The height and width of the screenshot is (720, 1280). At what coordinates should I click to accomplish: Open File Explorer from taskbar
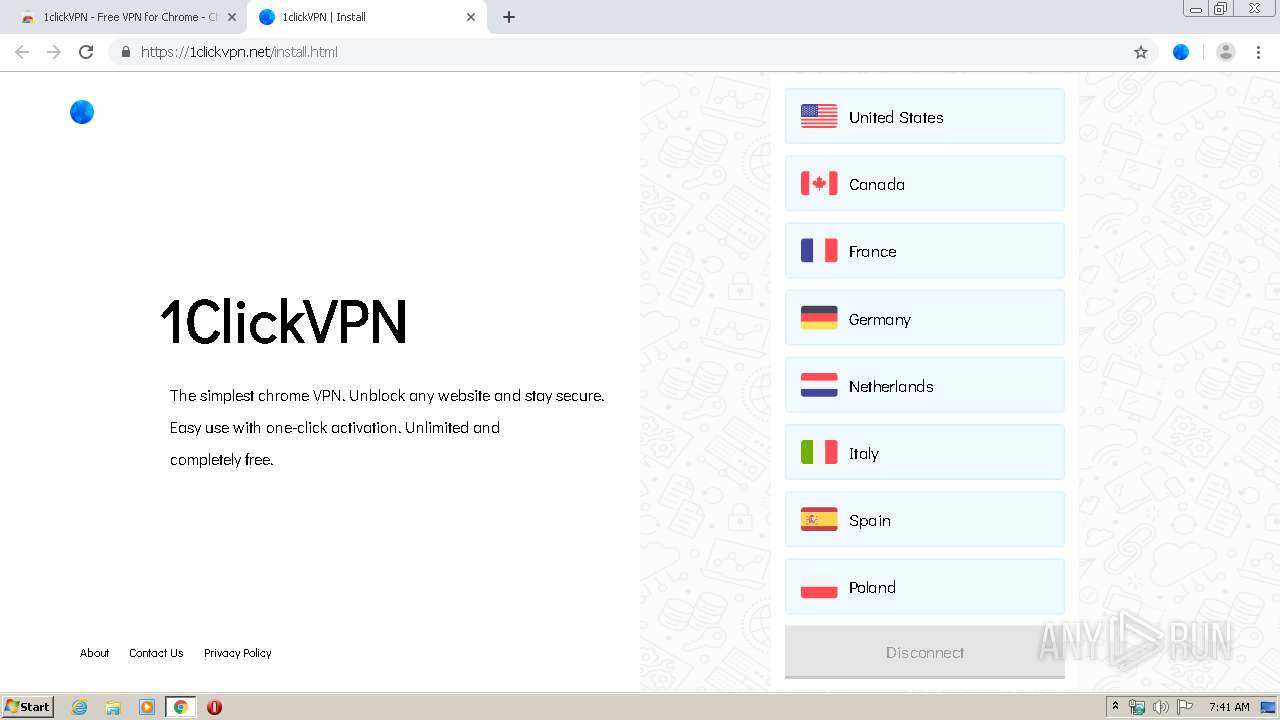(x=113, y=707)
